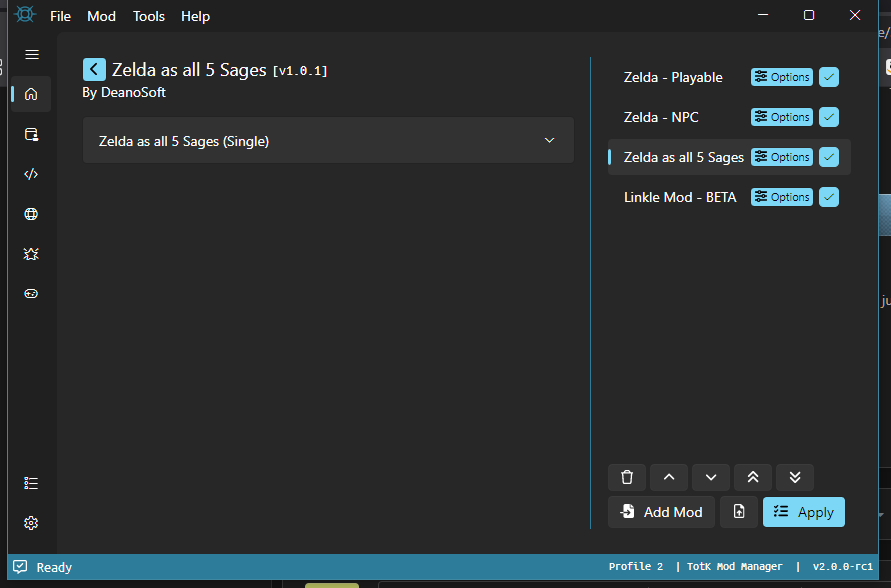
Task: Toggle the Linkle Mod - BETA checkbox
Action: point(829,197)
